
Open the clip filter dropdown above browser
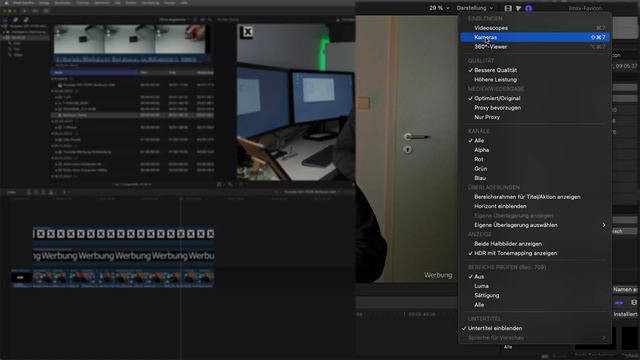click(175, 20)
